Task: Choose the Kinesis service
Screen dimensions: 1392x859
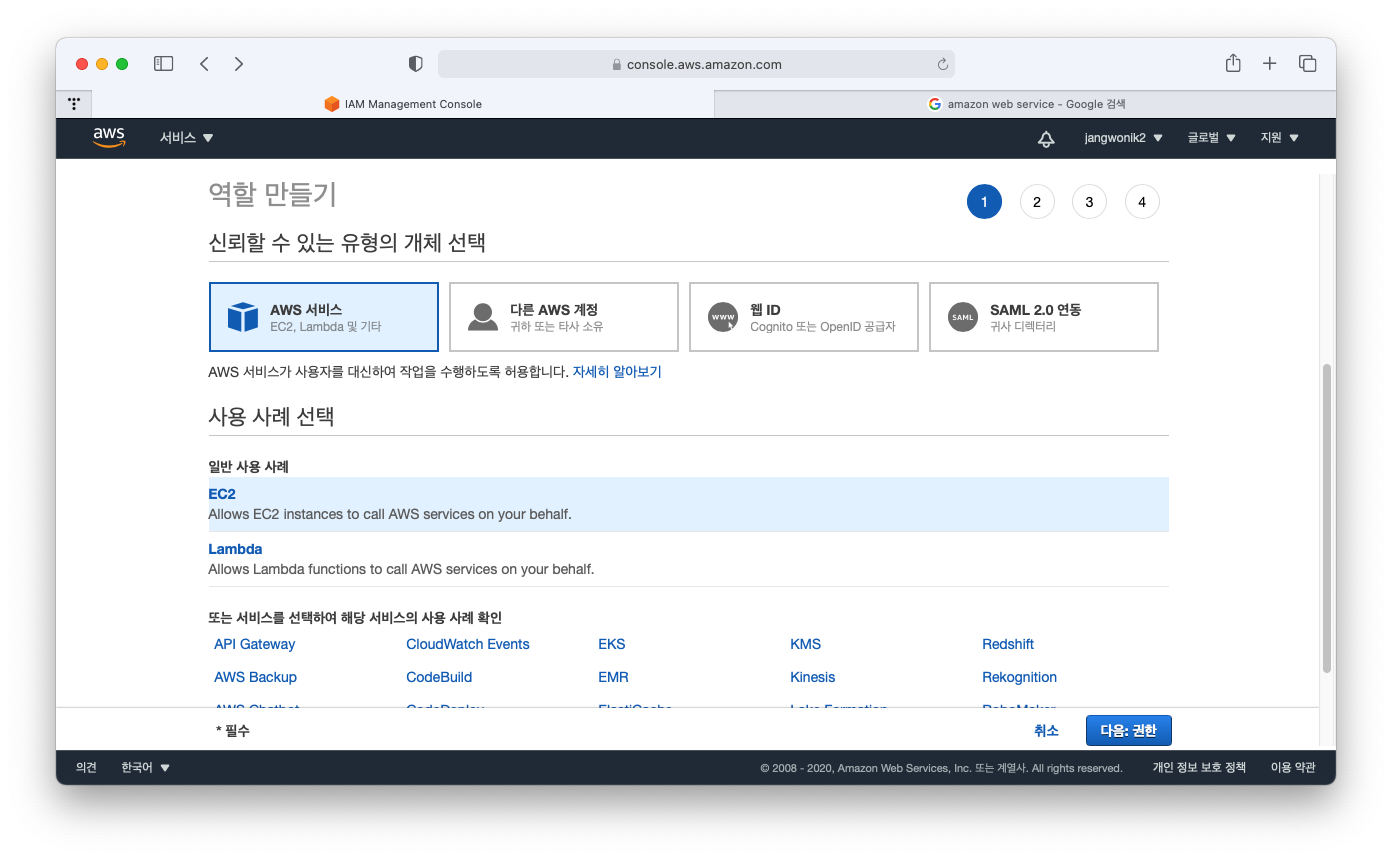Action: (x=812, y=677)
